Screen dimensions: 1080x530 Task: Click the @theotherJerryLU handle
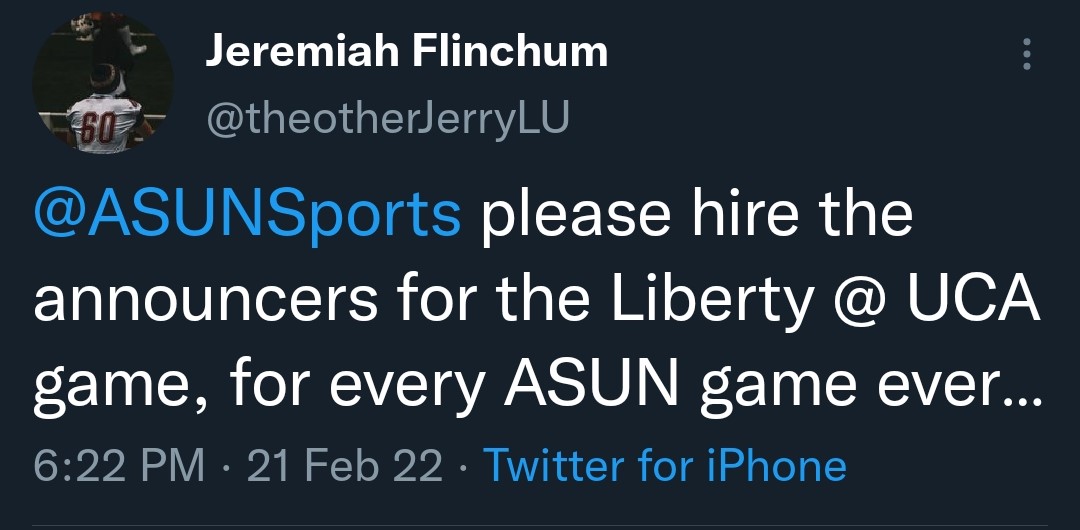tap(387, 118)
